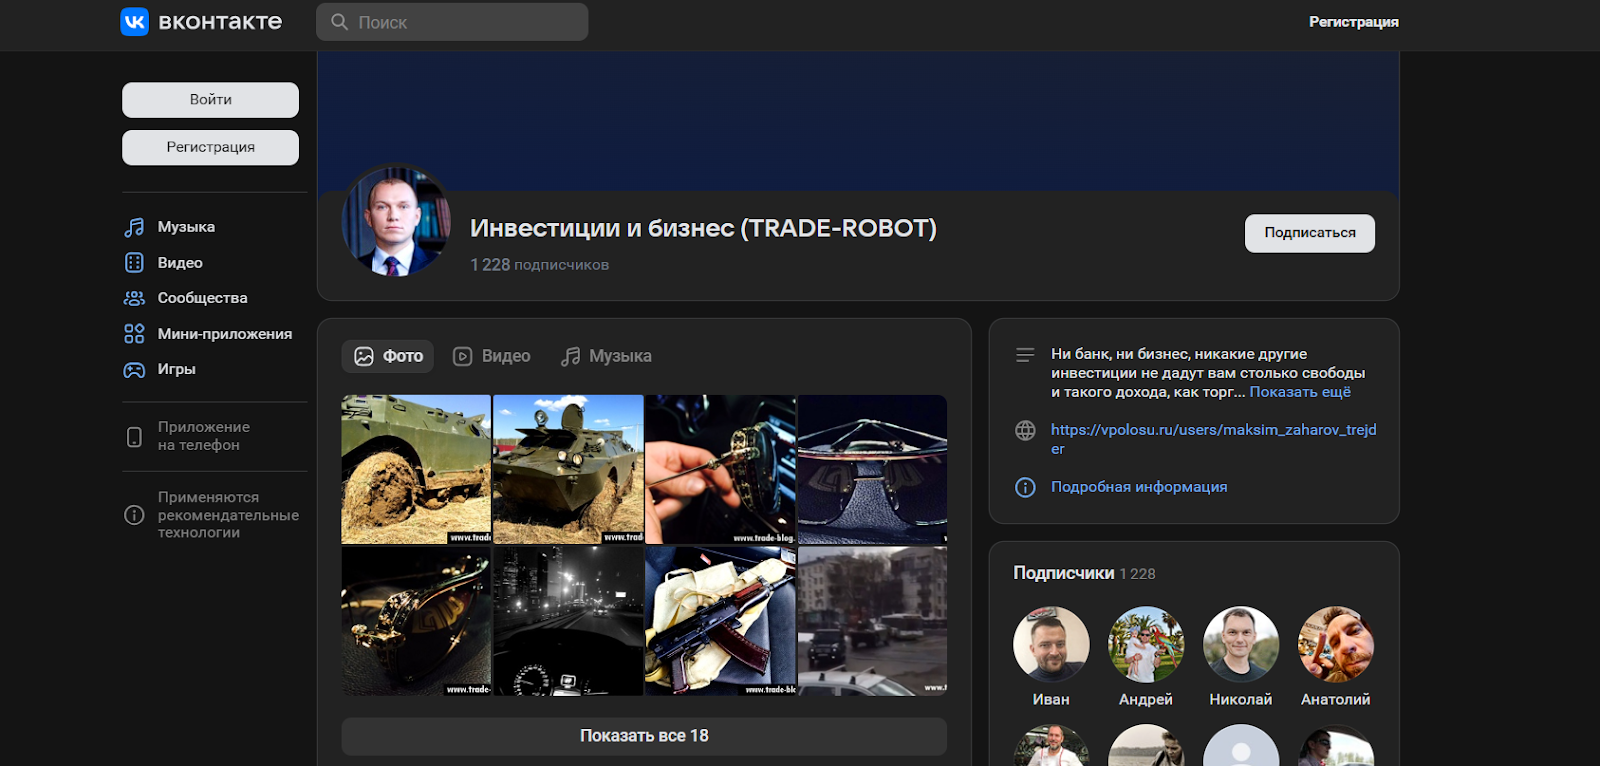The height and width of the screenshot is (766, 1600).
Task: Switch to the Музыка tab
Action: 606,356
